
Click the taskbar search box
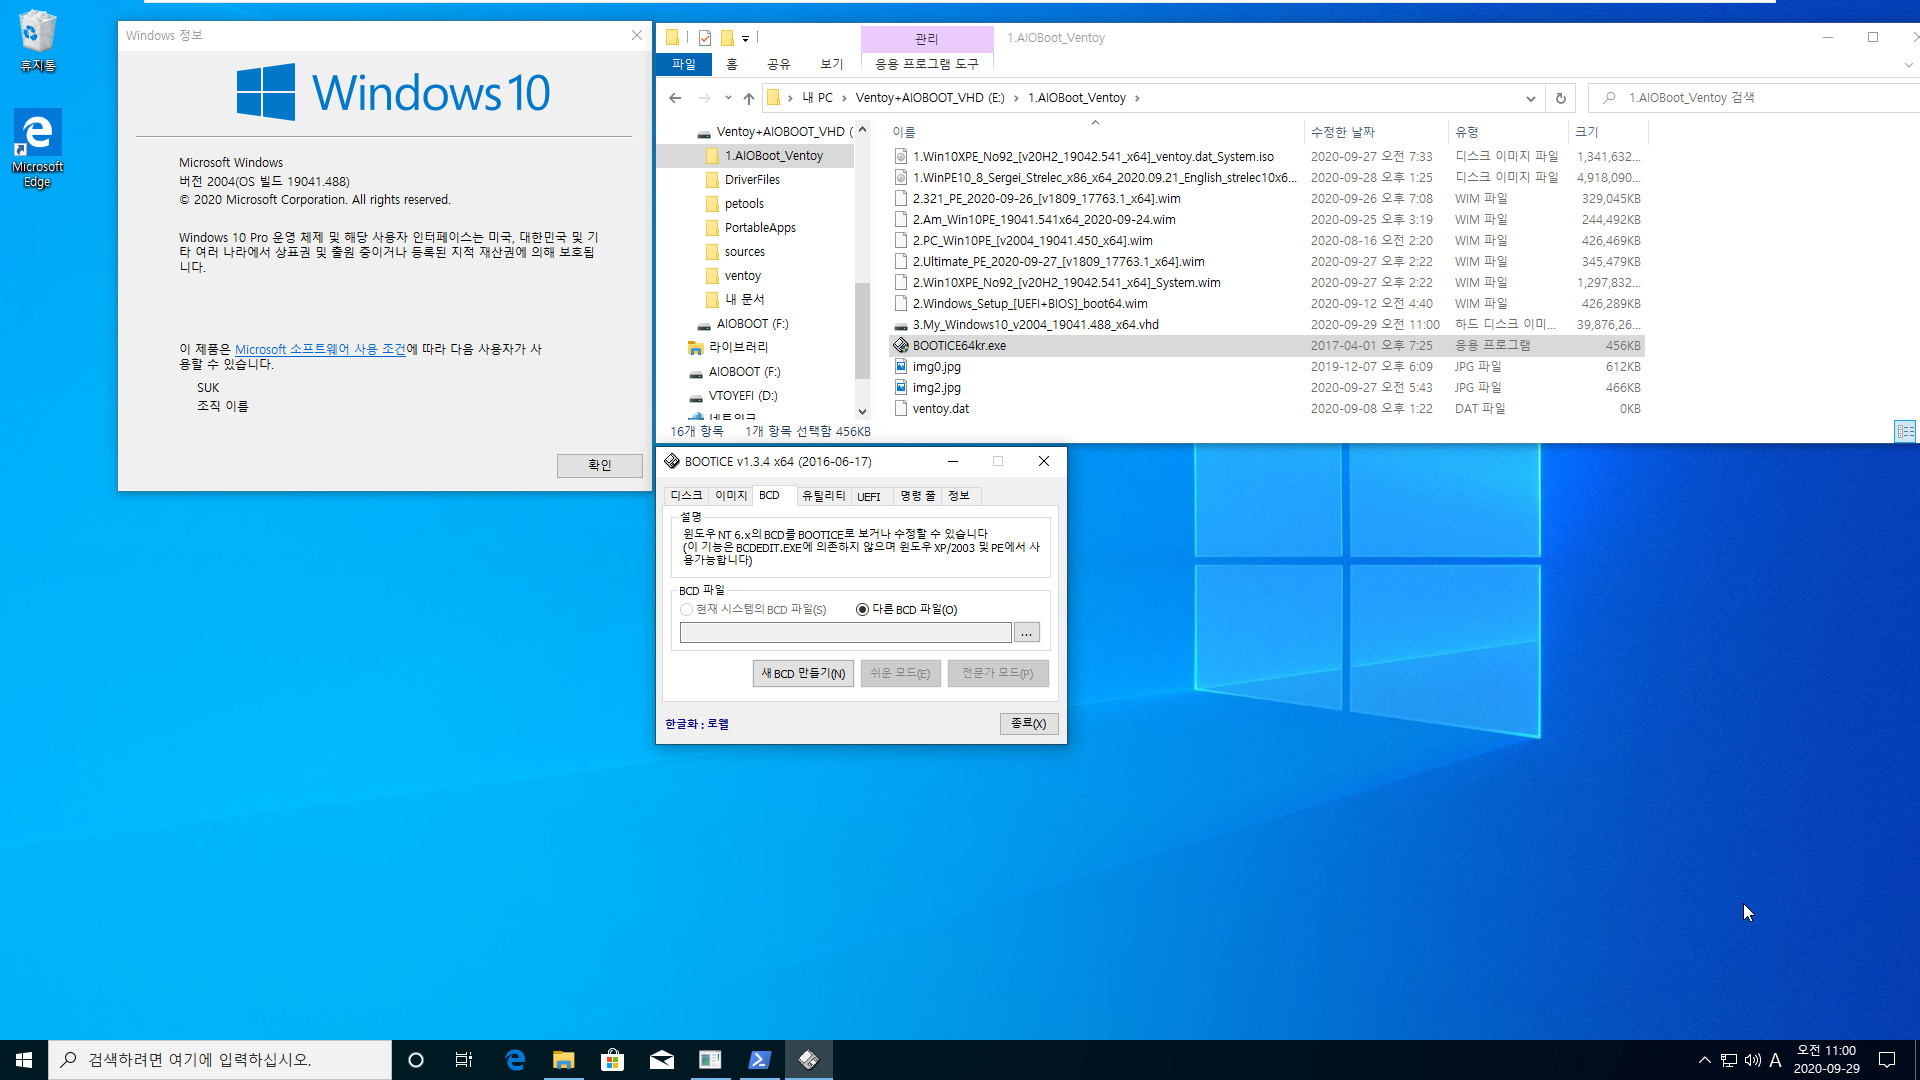pos(220,1060)
